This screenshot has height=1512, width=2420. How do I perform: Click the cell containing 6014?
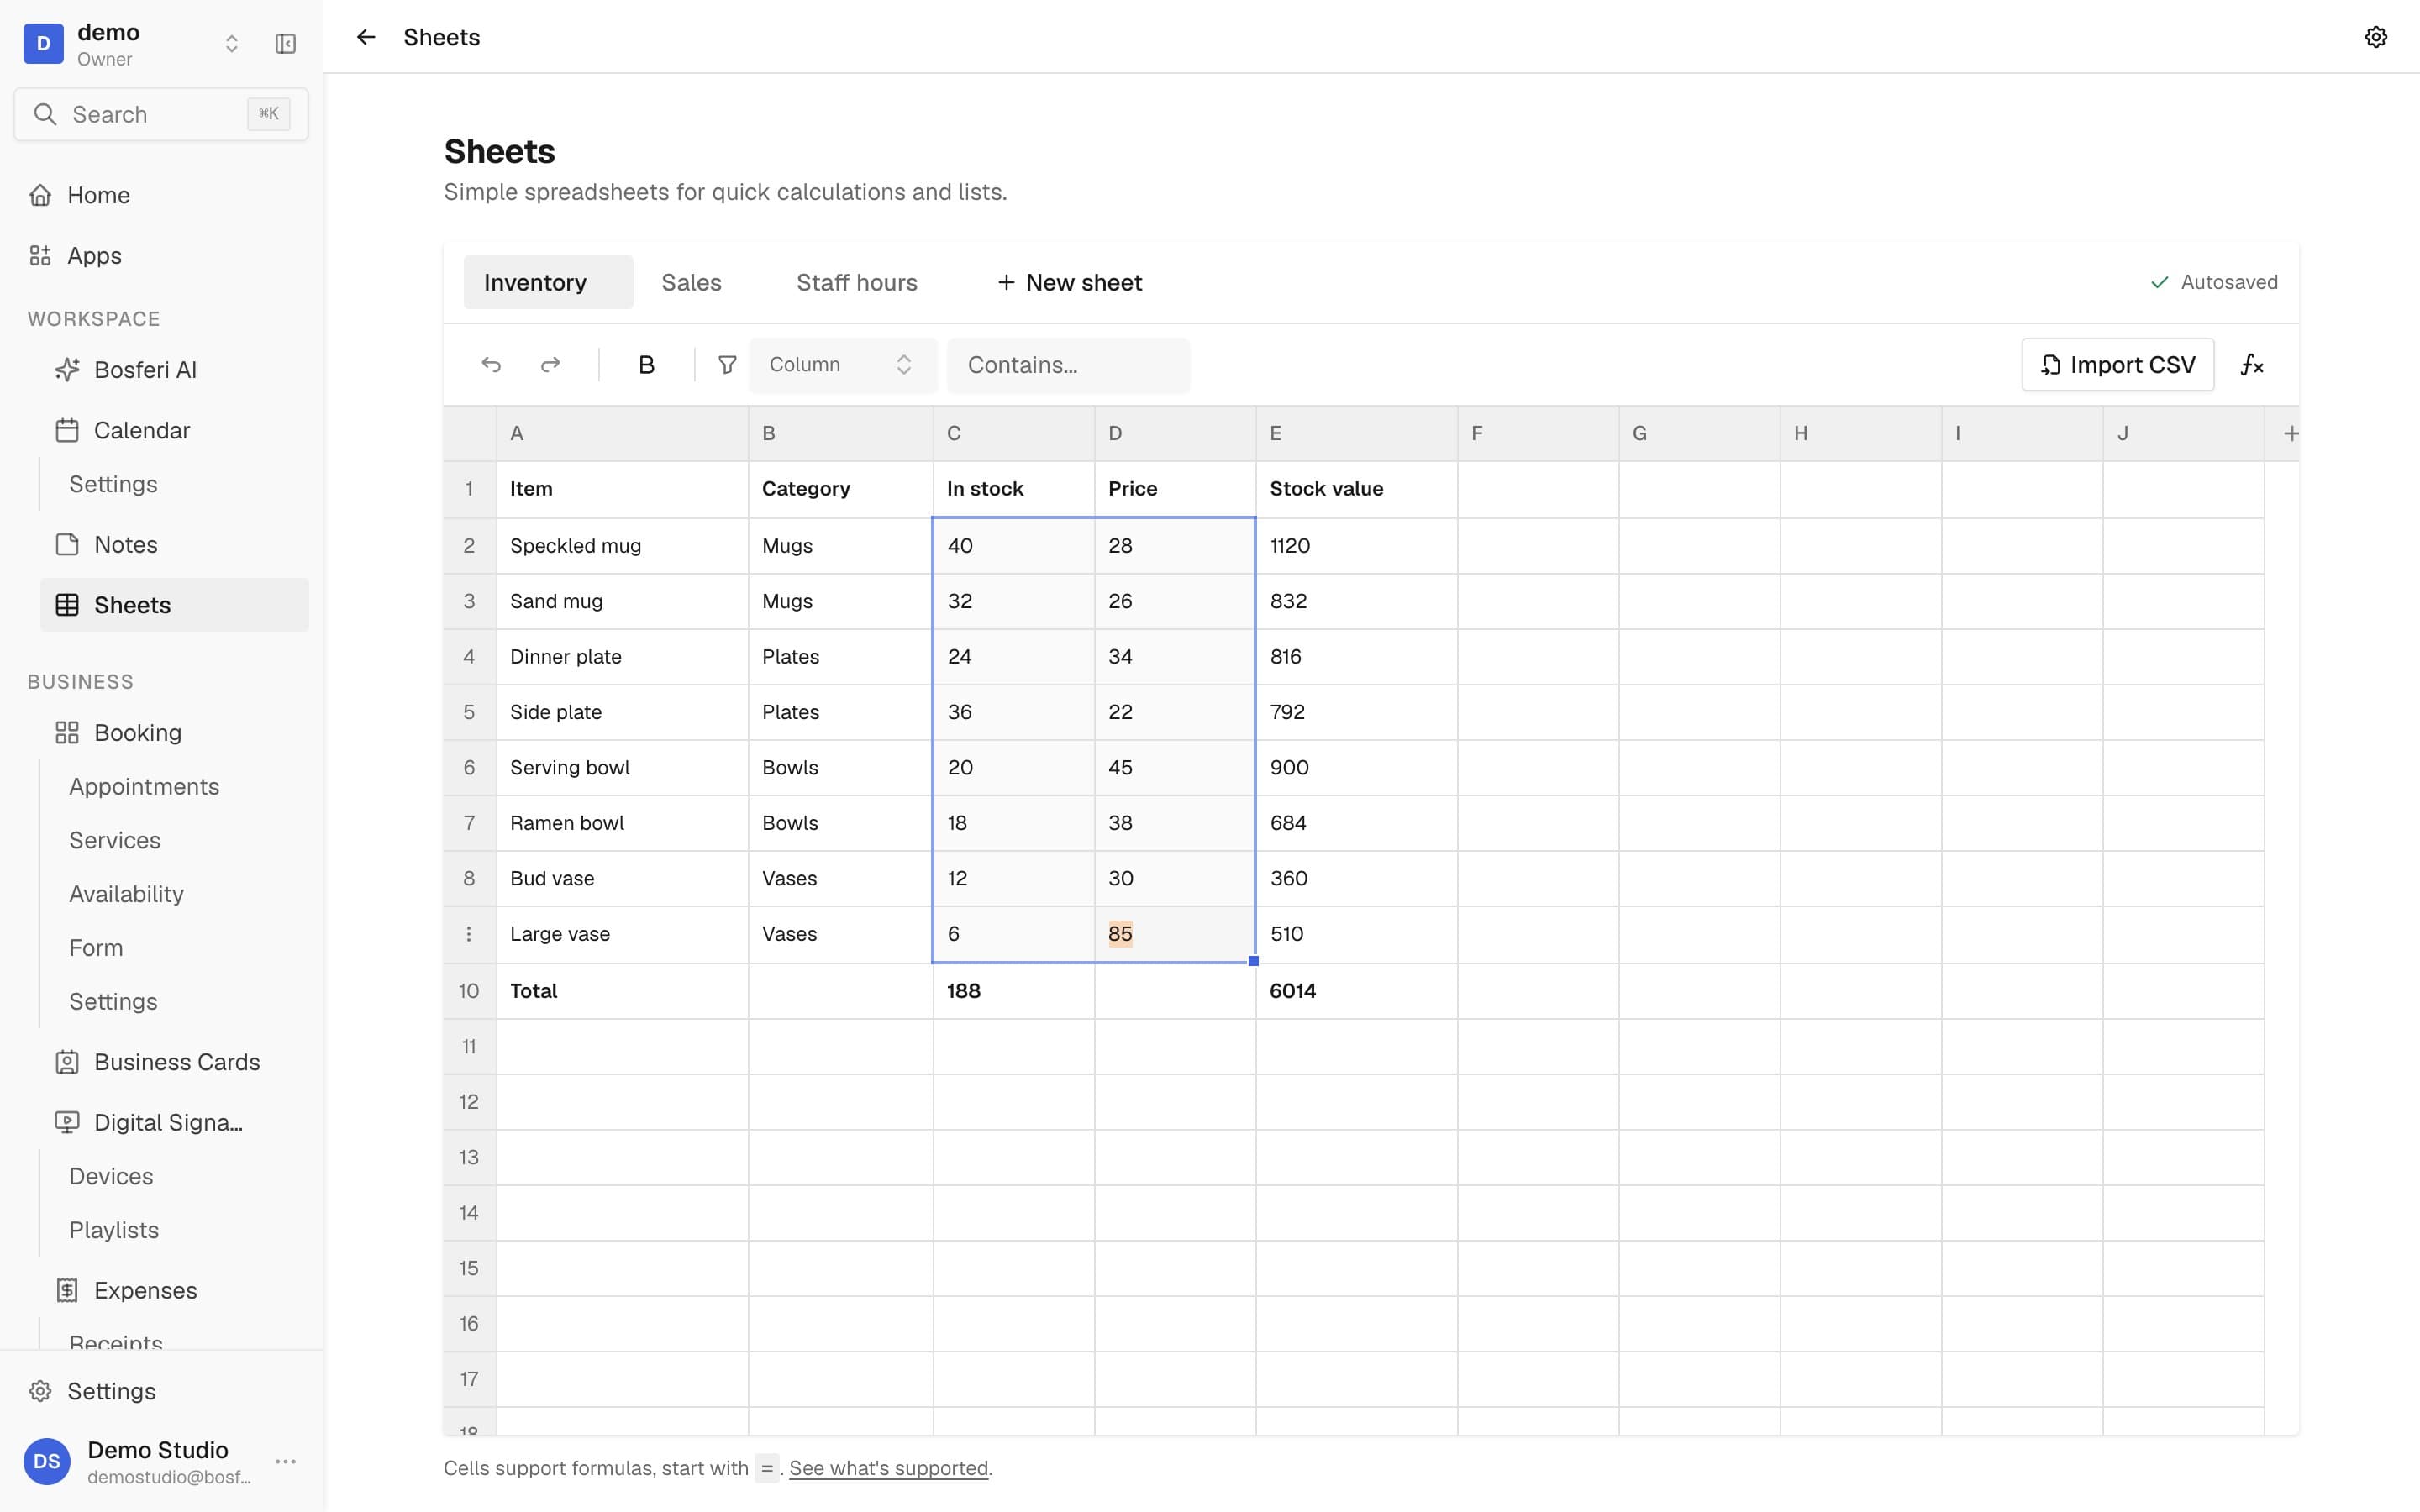click(x=1356, y=991)
